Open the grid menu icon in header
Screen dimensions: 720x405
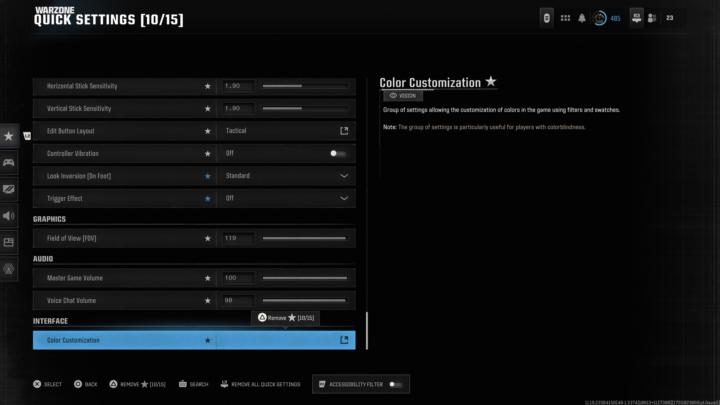(565, 18)
